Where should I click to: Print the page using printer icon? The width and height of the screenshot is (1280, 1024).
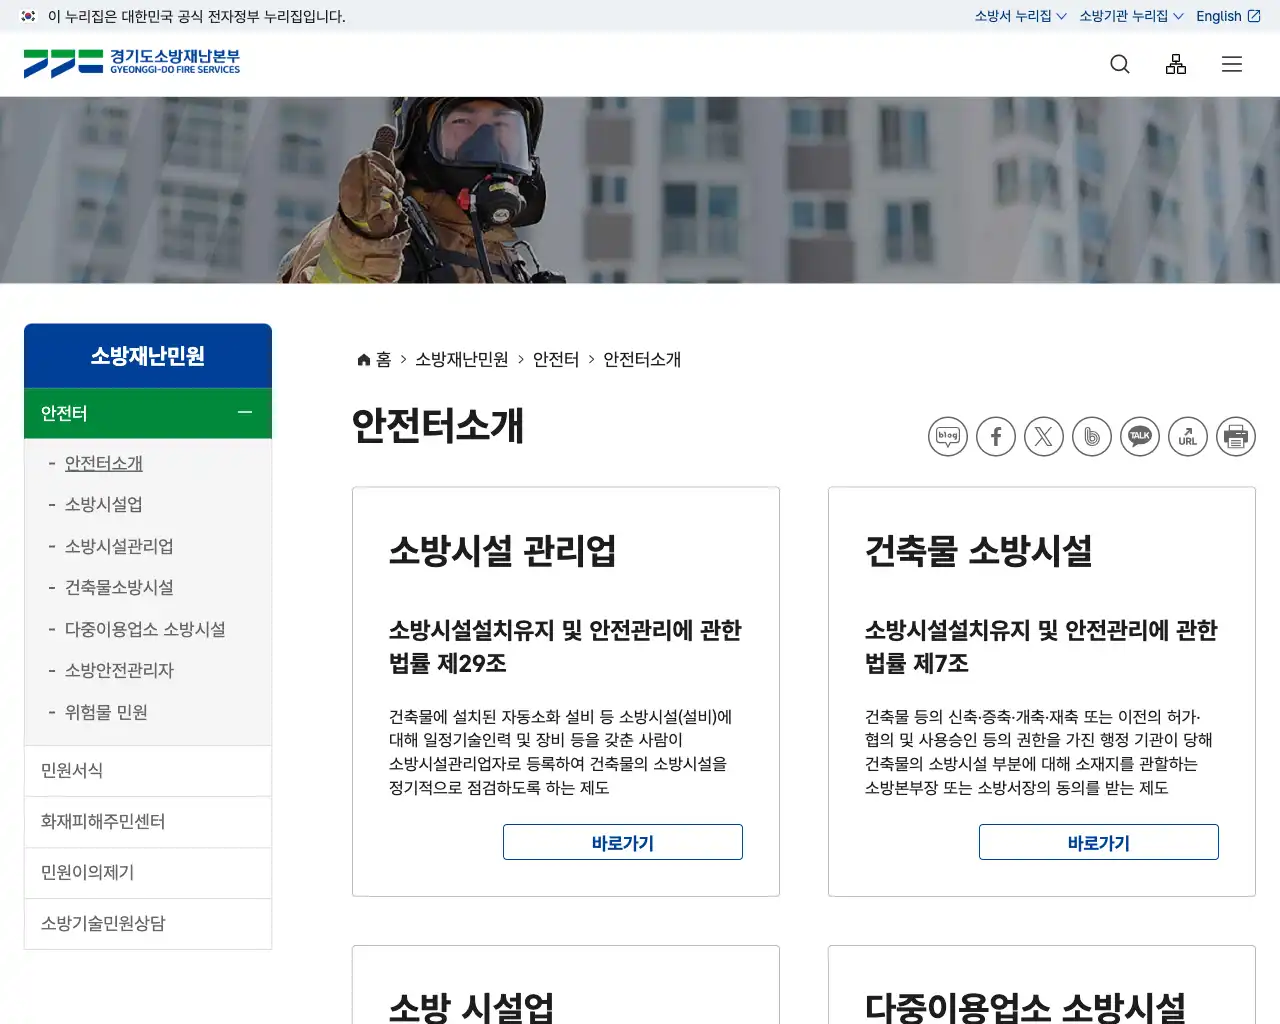click(x=1236, y=437)
